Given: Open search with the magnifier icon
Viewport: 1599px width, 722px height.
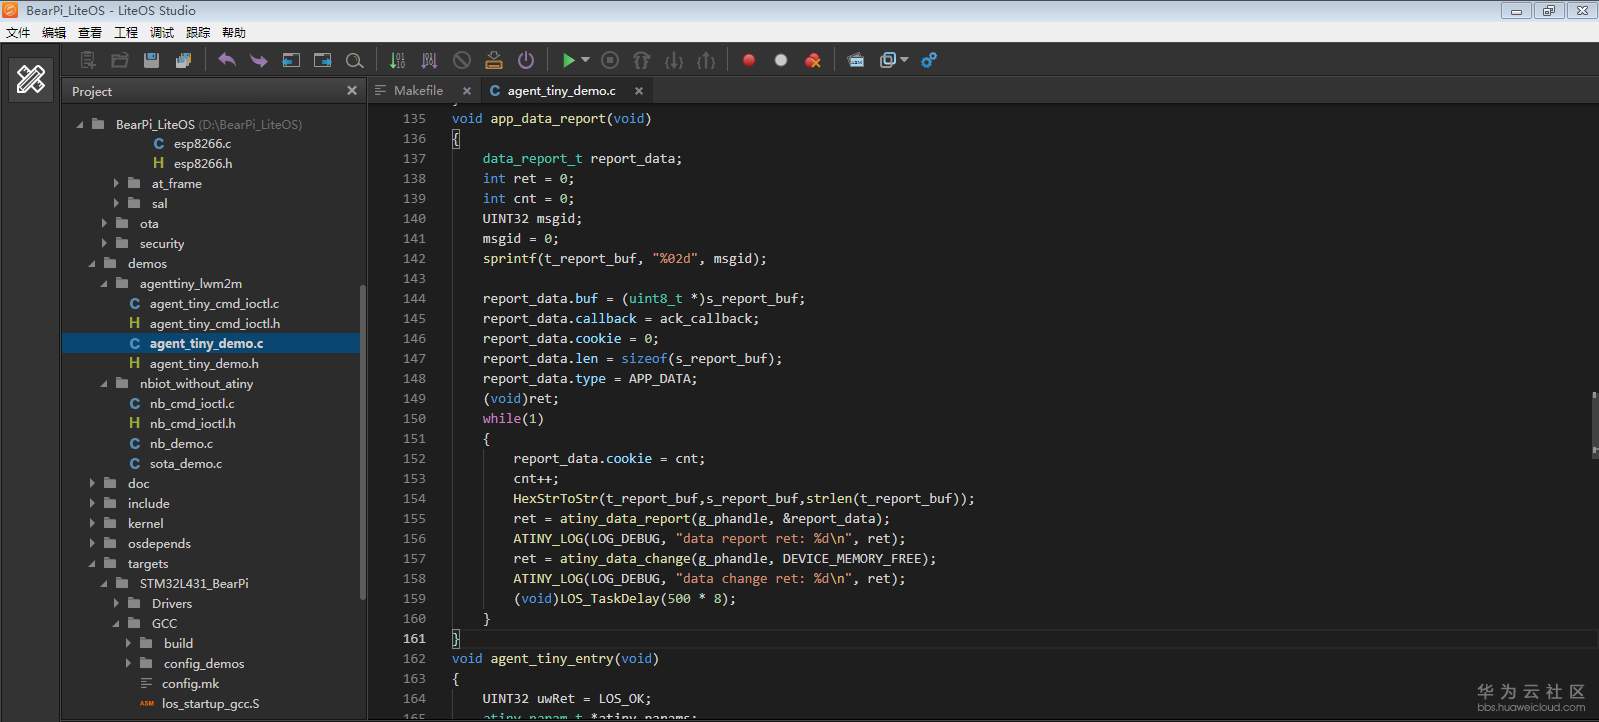Looking at the screenshot, I should 354,60.
